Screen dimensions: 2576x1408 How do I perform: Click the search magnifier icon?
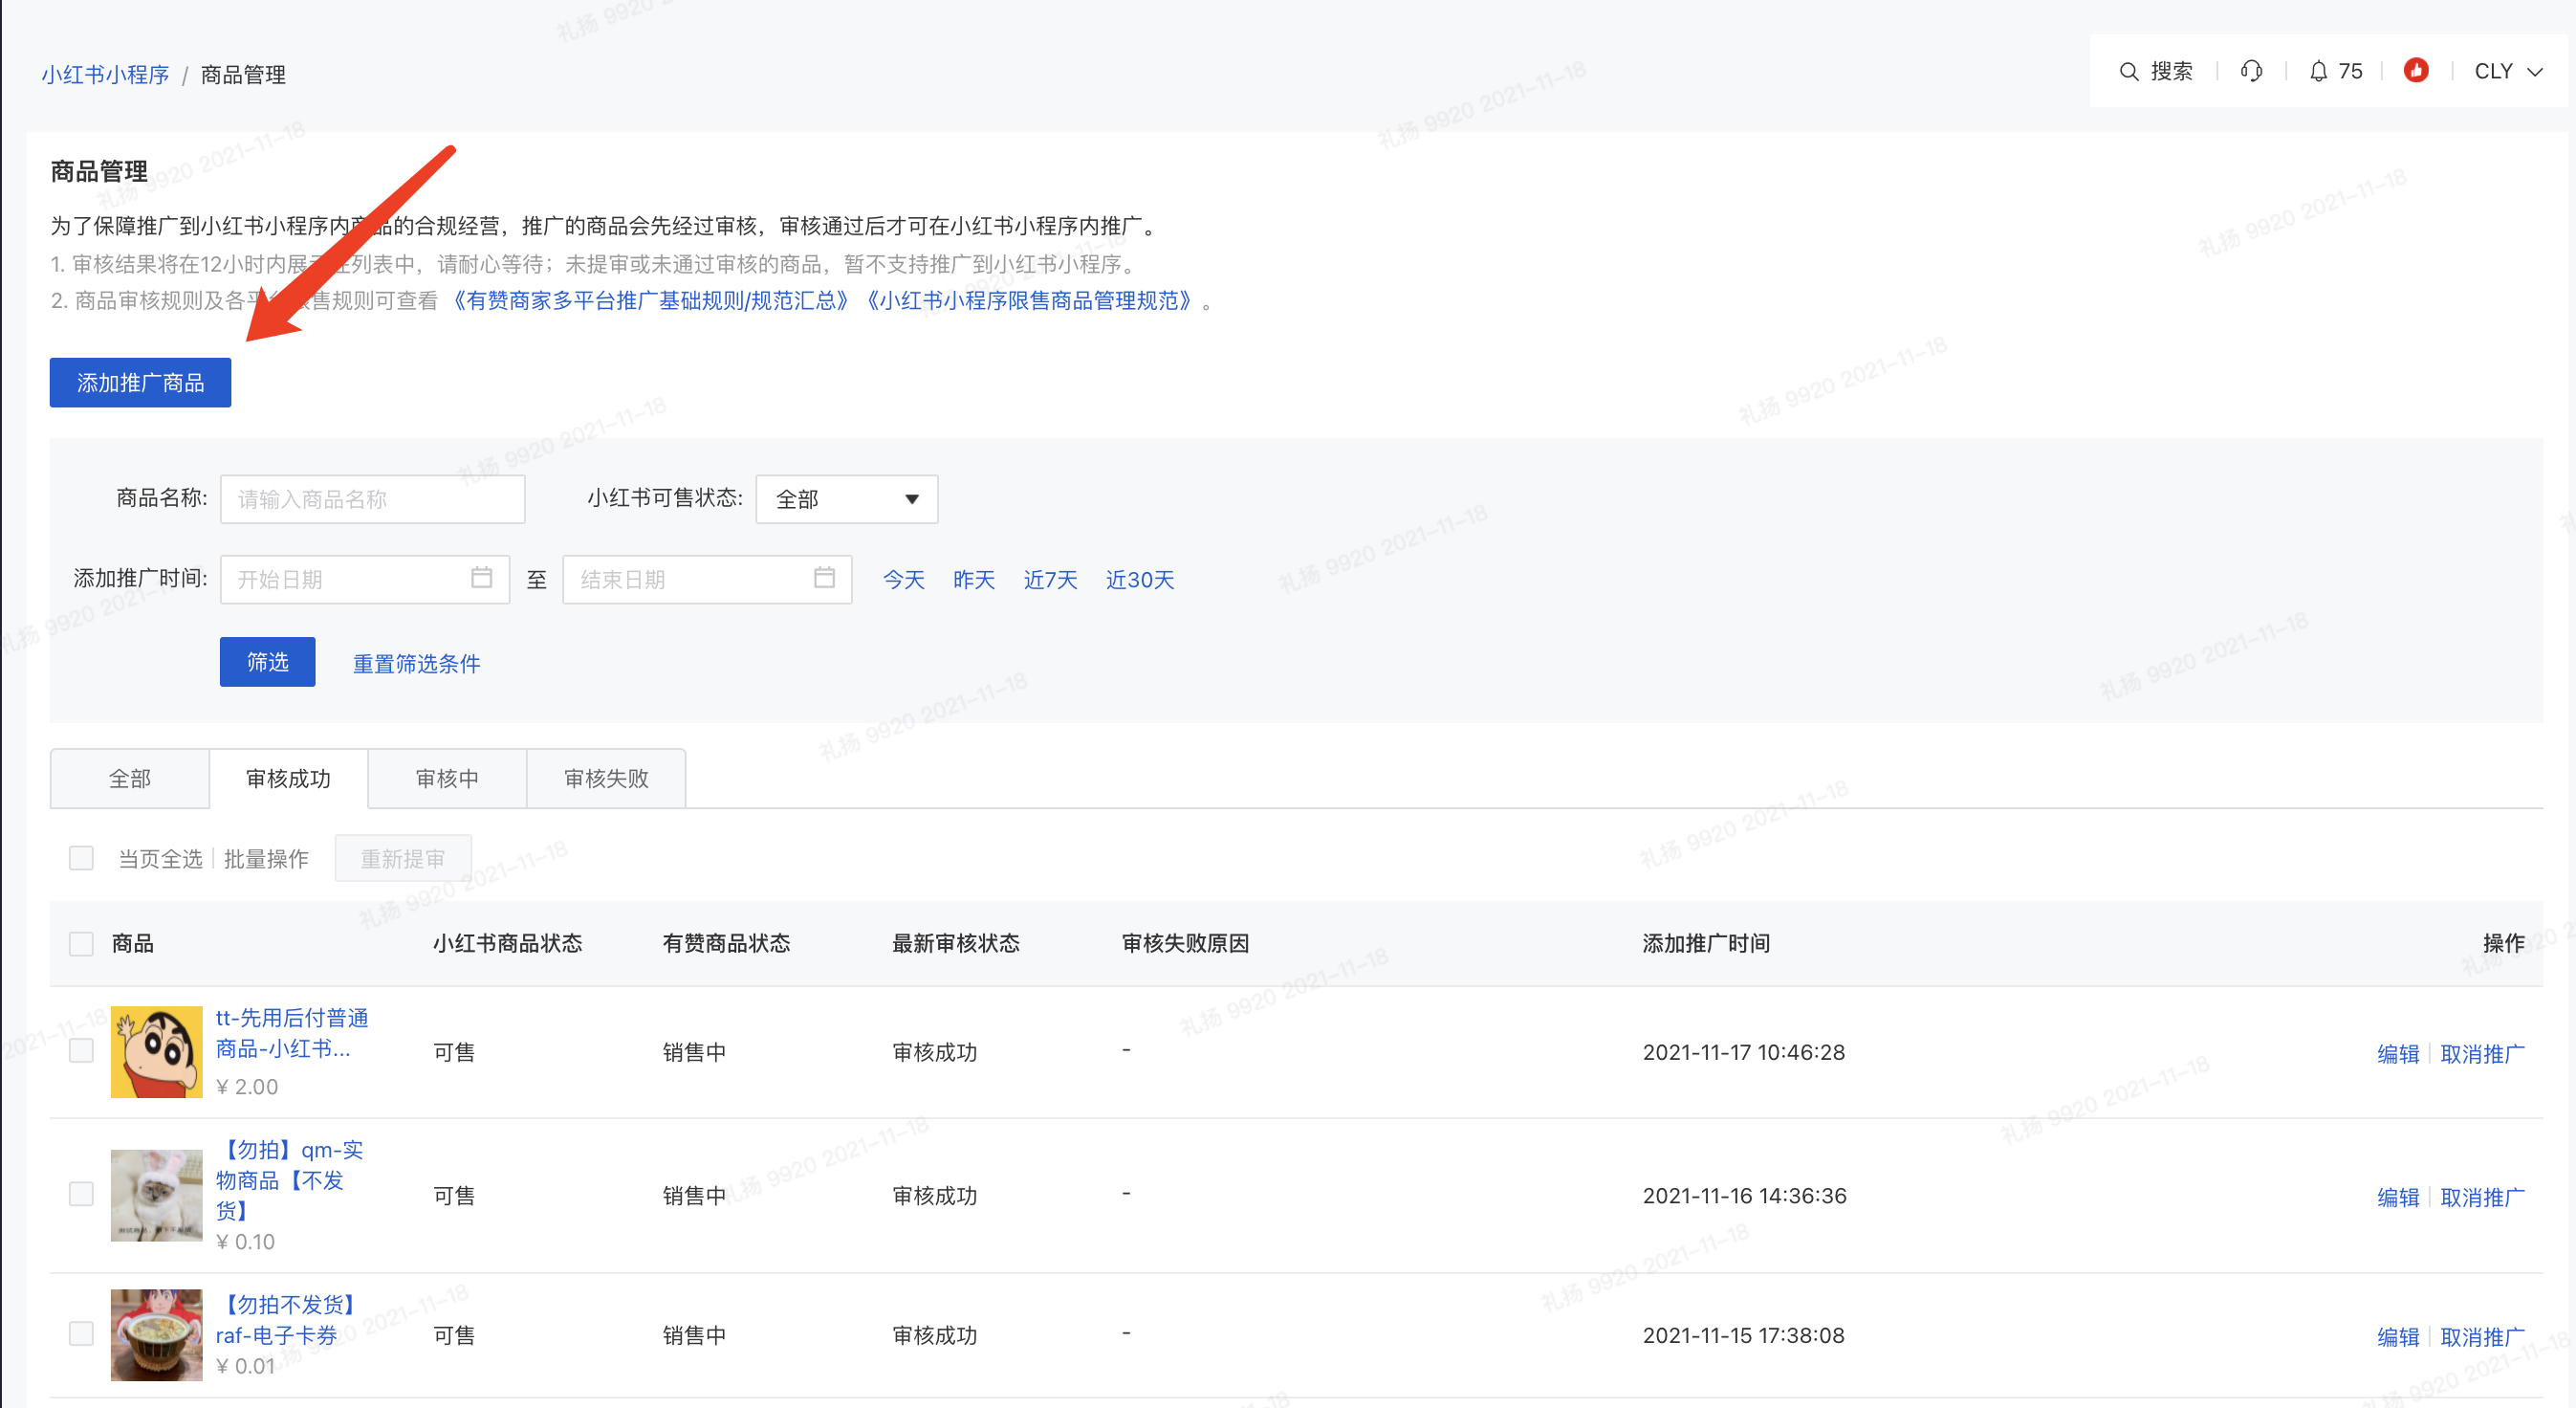tap(2128, 72)
